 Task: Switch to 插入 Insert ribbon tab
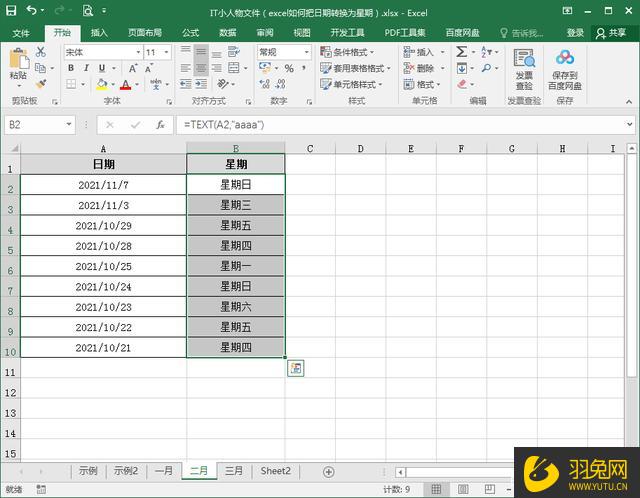click(x=99, y=33)
